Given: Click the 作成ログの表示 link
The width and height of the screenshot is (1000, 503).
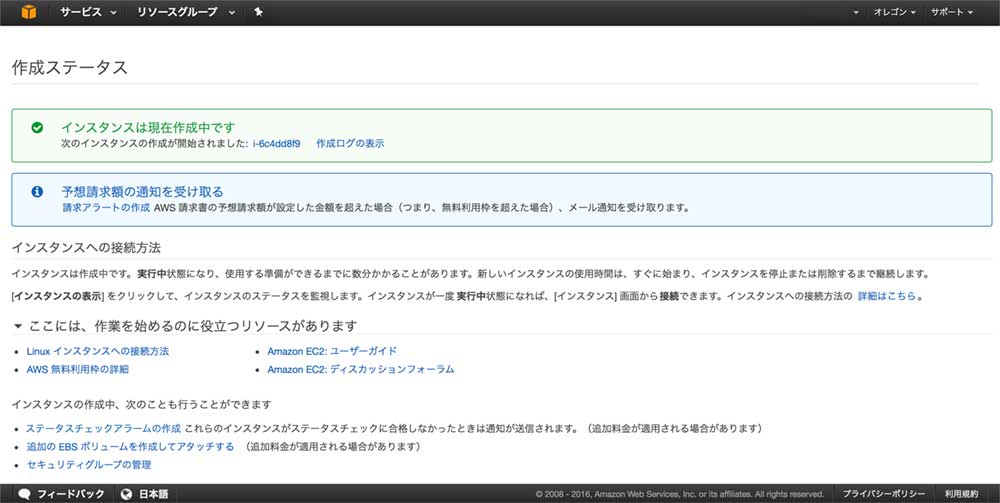Looking at the screenshot, I should point(350,144).
